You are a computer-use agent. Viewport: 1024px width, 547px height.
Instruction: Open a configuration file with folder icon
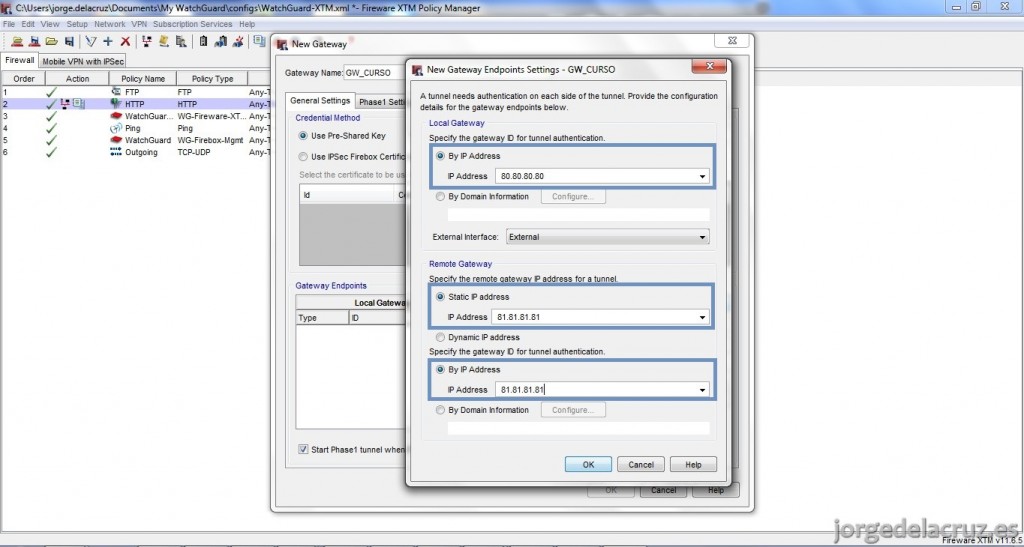[52, 42]
